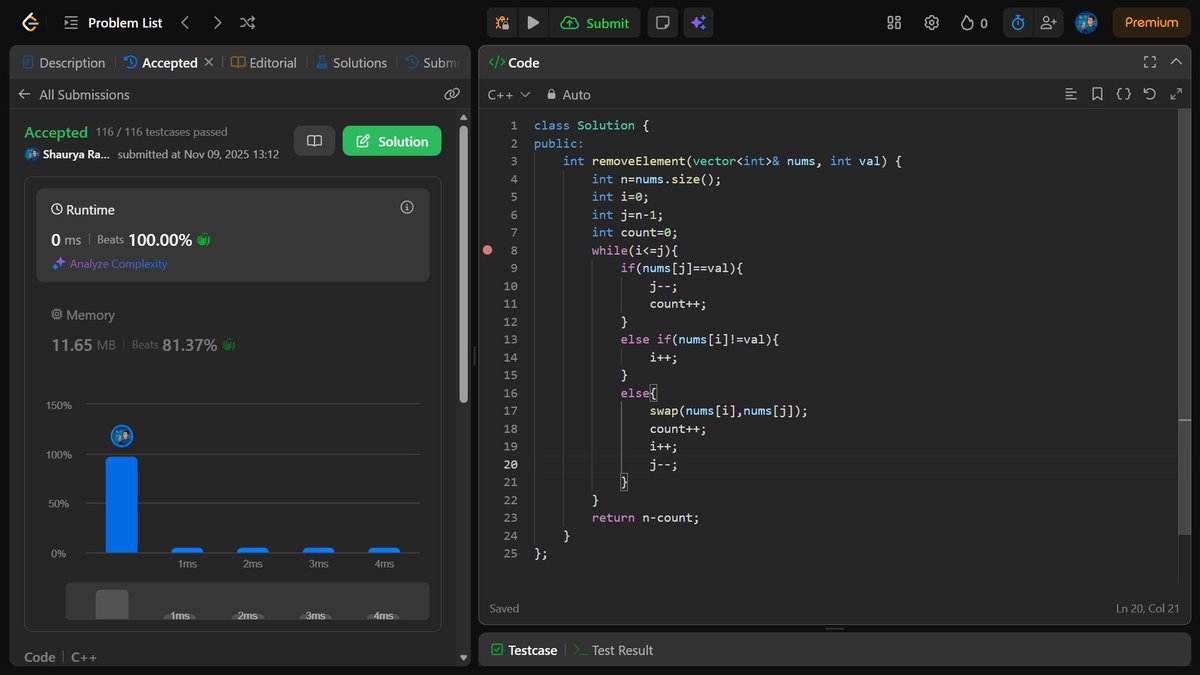
Task: Click the Ln 20, Col 21 status
Action: (x=1148, y=608)
